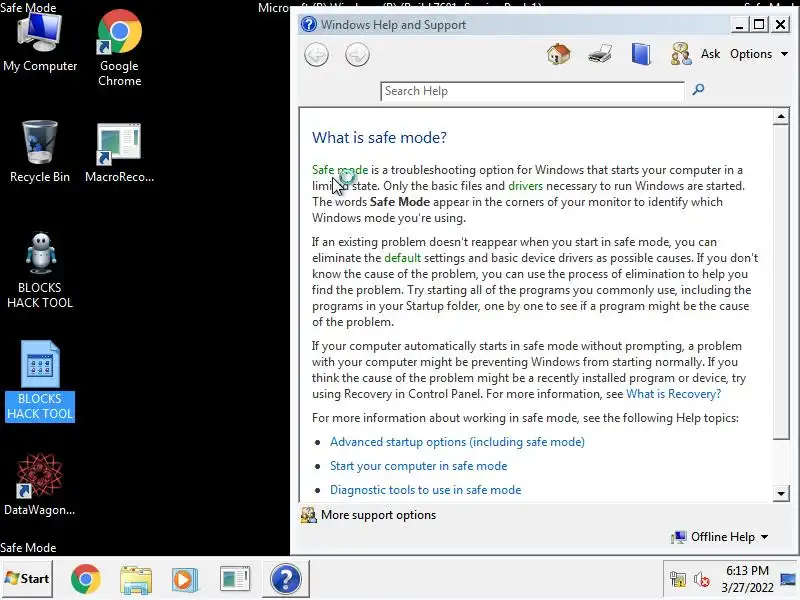Open Help and Support home page icon
Viewport: 800px width, 600px height.
(x=559, y=54)
